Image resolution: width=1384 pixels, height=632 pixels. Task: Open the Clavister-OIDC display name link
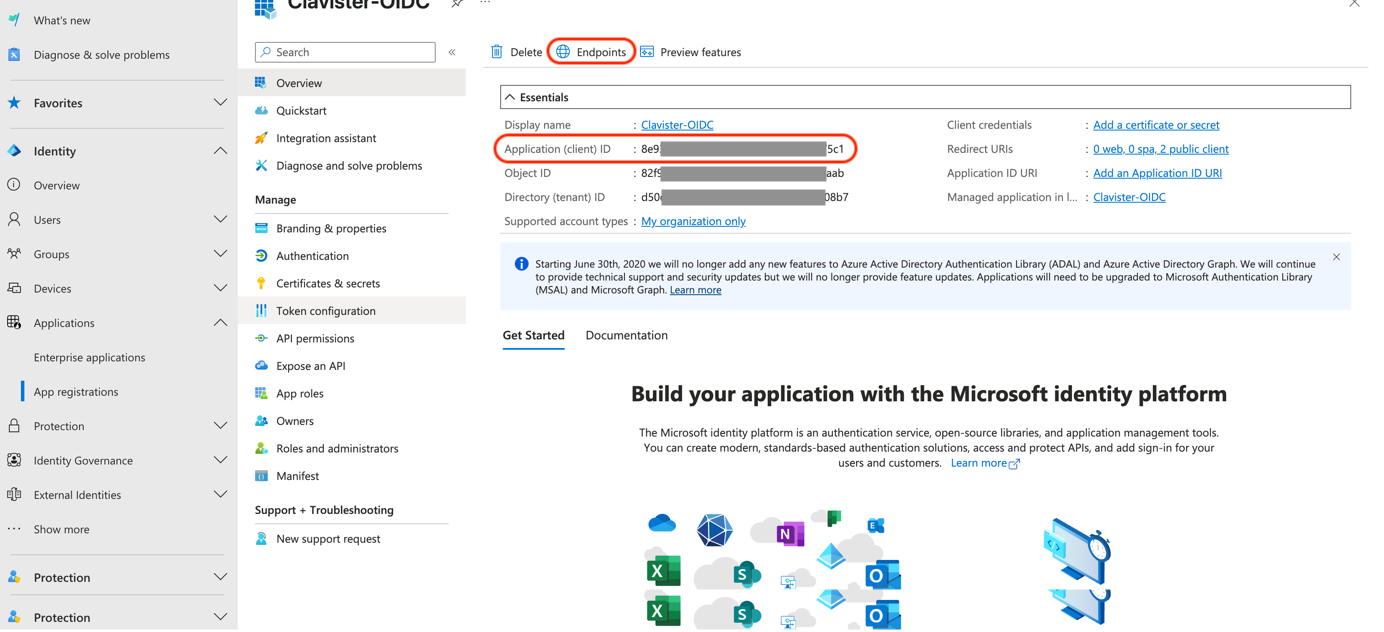(677, 125)
